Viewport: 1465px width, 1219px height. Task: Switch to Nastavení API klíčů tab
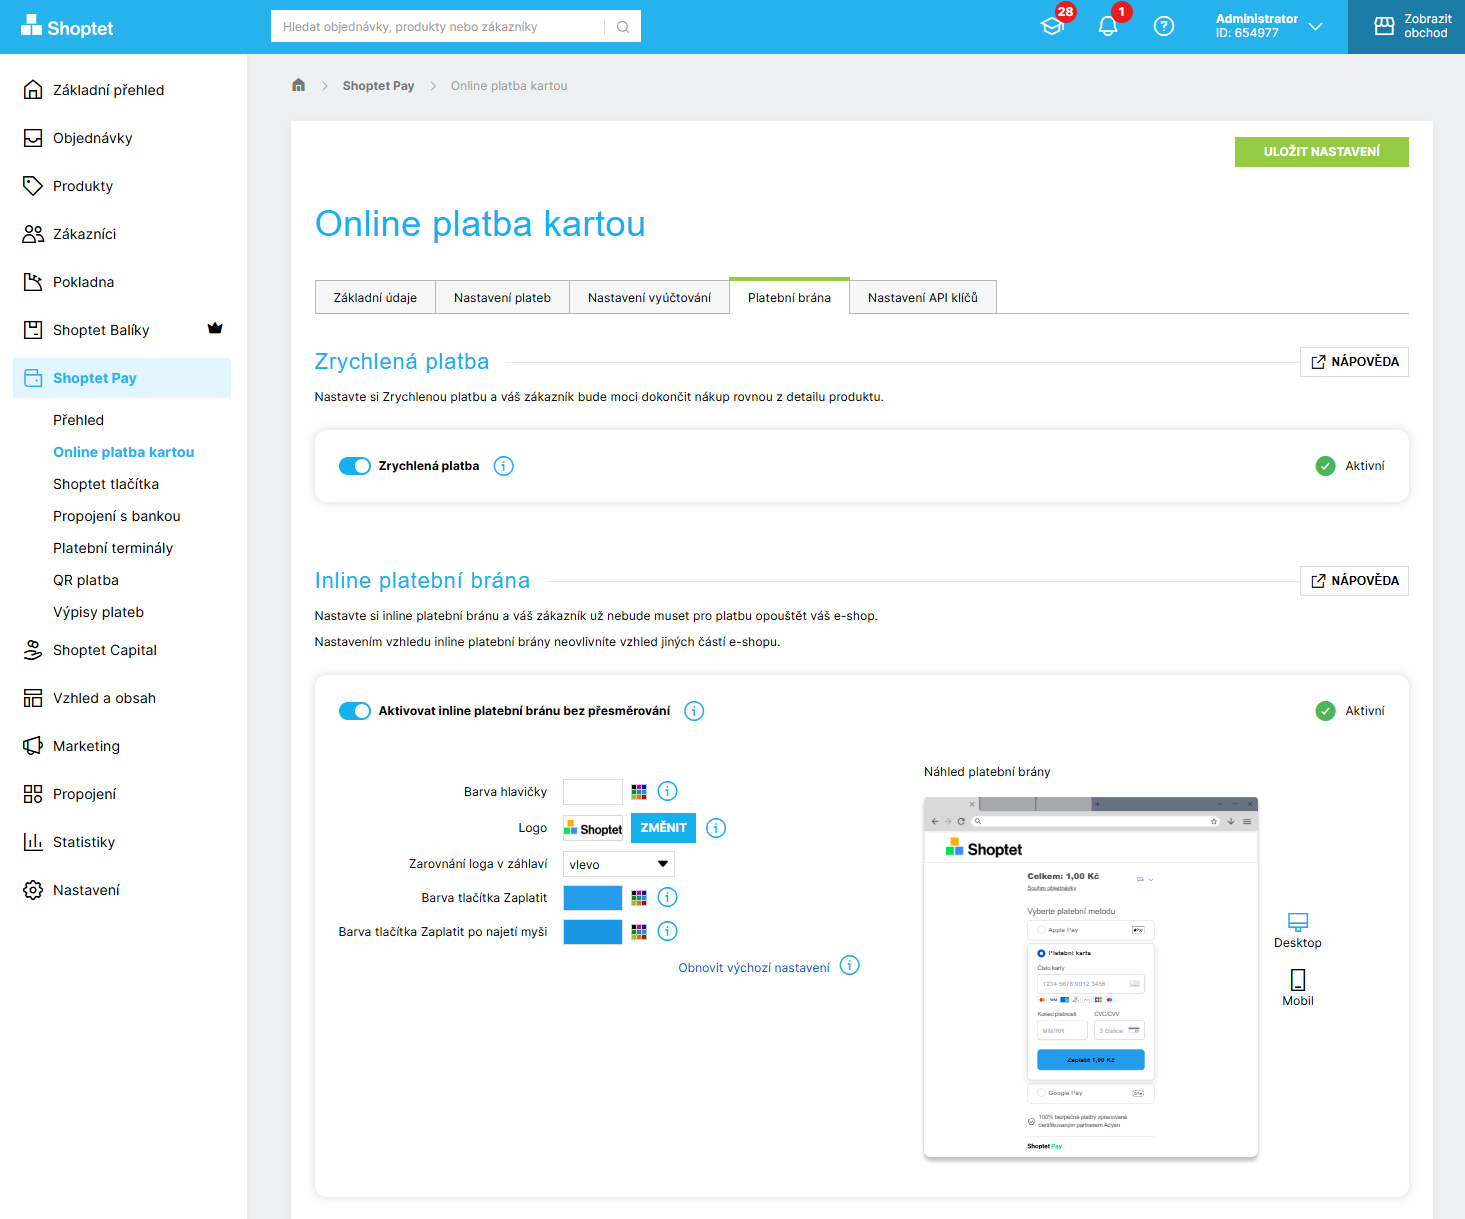tap(922, 297)
